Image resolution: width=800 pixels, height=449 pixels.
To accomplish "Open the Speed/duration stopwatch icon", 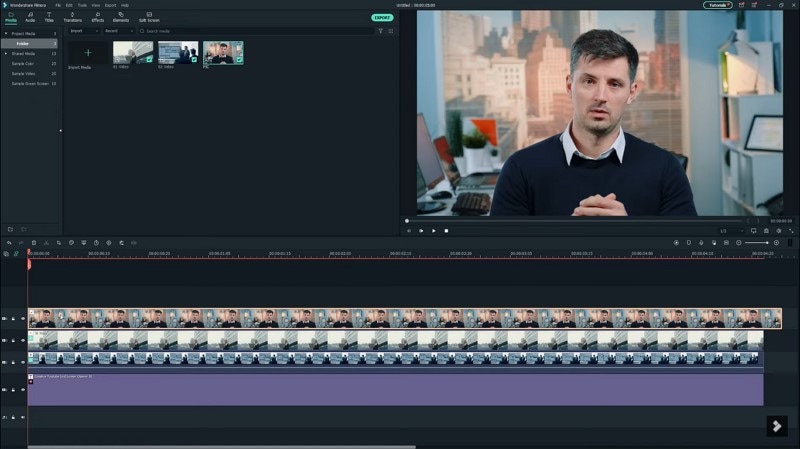I will click(96, 243).
